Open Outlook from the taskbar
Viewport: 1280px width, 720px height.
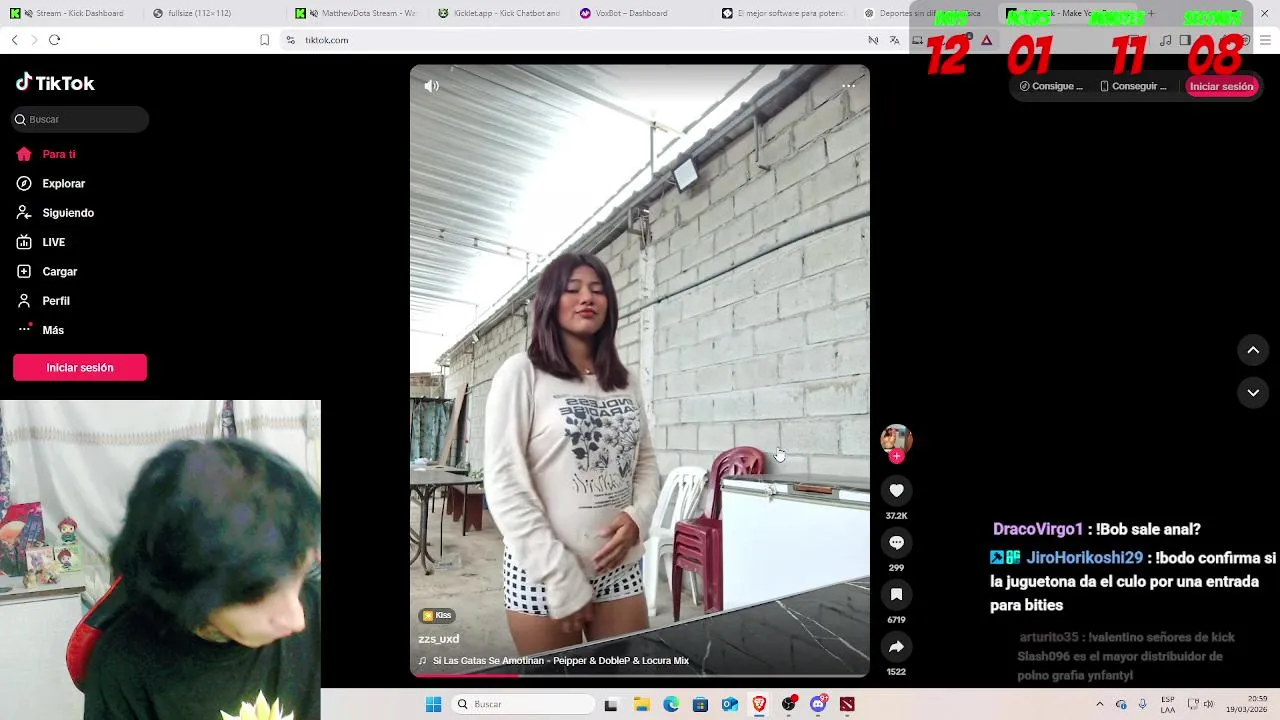click(730, 704)
